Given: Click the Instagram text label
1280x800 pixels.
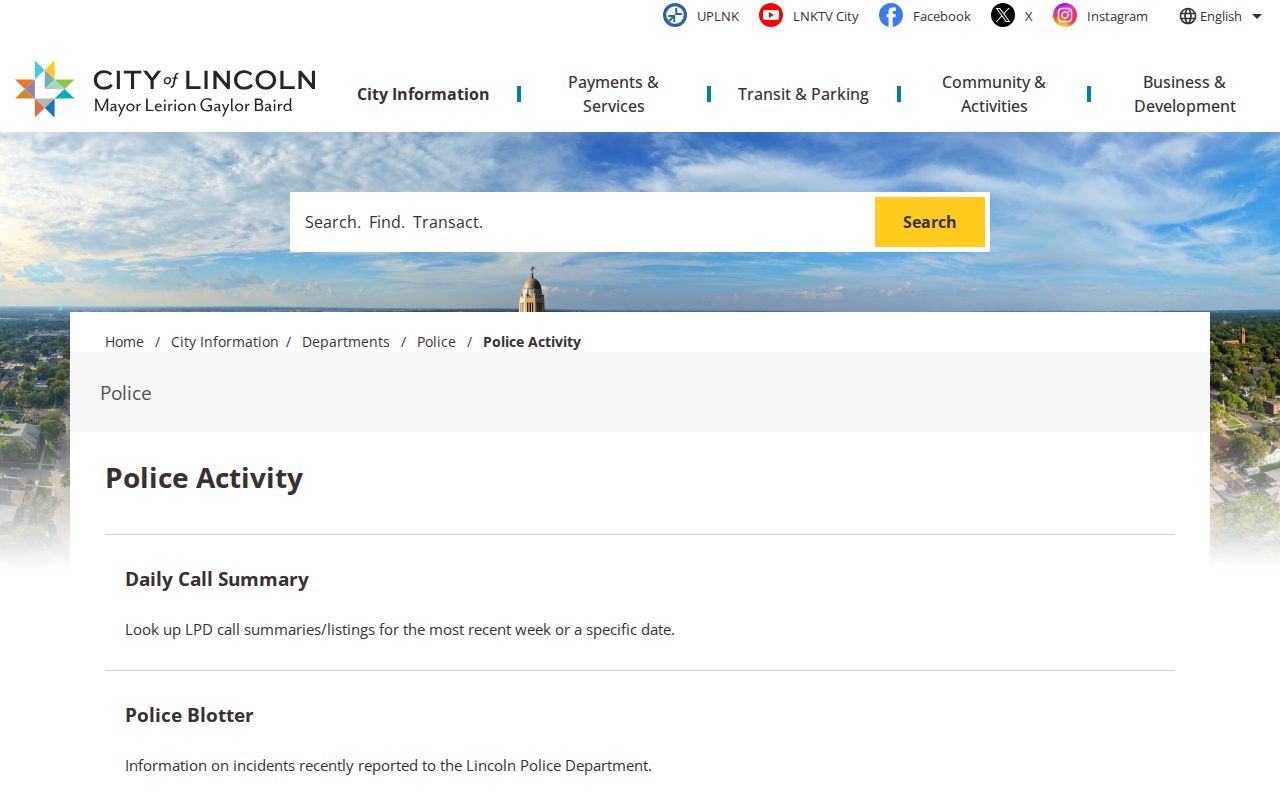Looking at the screenshot, I should click(x=1117, y=16).
